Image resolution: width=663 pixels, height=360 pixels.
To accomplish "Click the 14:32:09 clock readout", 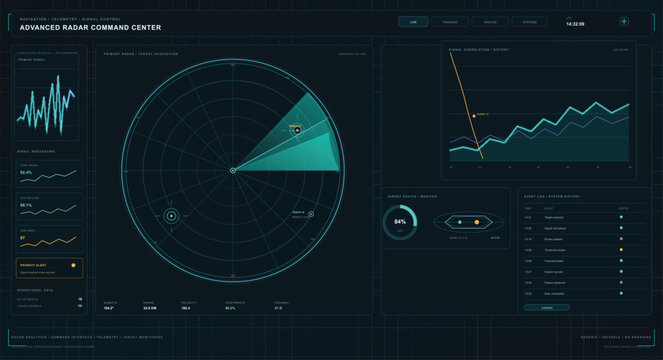I will click(x=575, y=24).
